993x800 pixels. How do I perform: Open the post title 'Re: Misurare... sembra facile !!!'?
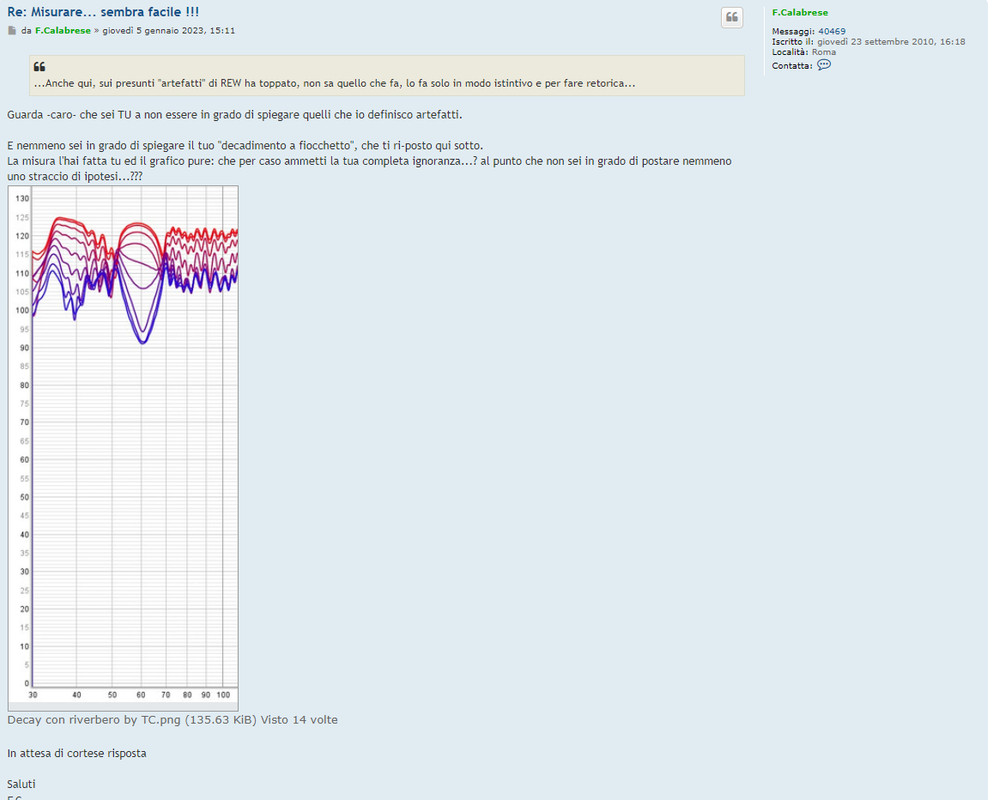103,12
